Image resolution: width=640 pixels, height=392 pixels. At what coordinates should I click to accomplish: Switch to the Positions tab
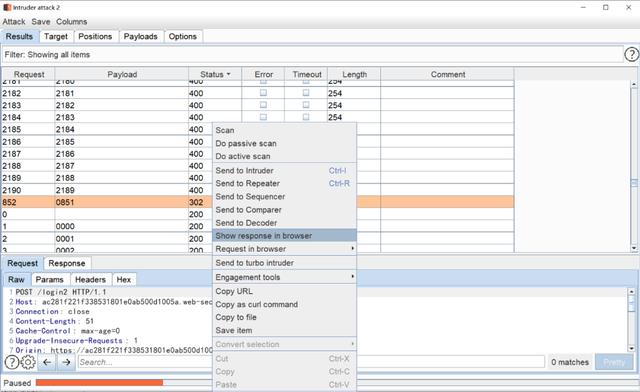(x=95, y=36)
